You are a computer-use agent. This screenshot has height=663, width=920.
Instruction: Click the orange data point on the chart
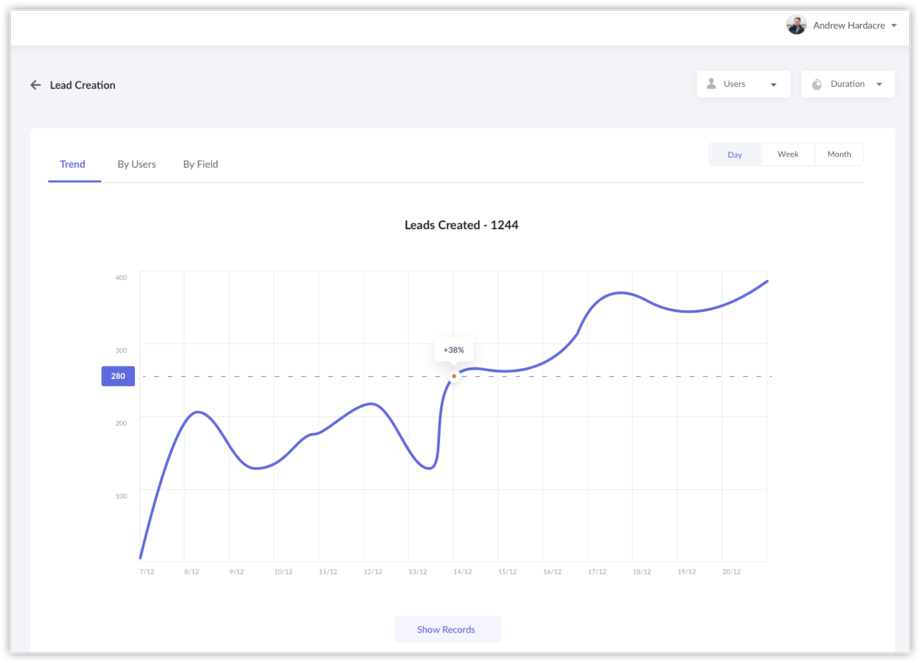click(x=454, y=376)
